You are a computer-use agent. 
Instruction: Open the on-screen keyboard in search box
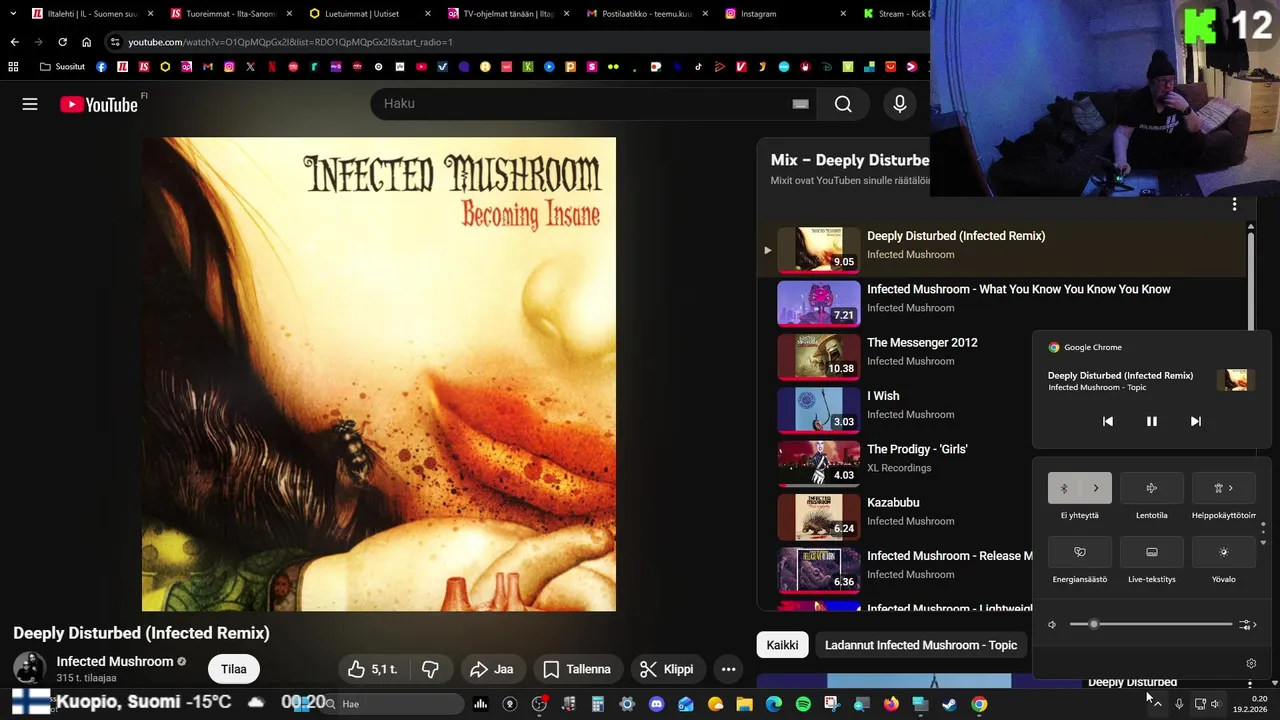pyautogui.click(x=800, y=104)
